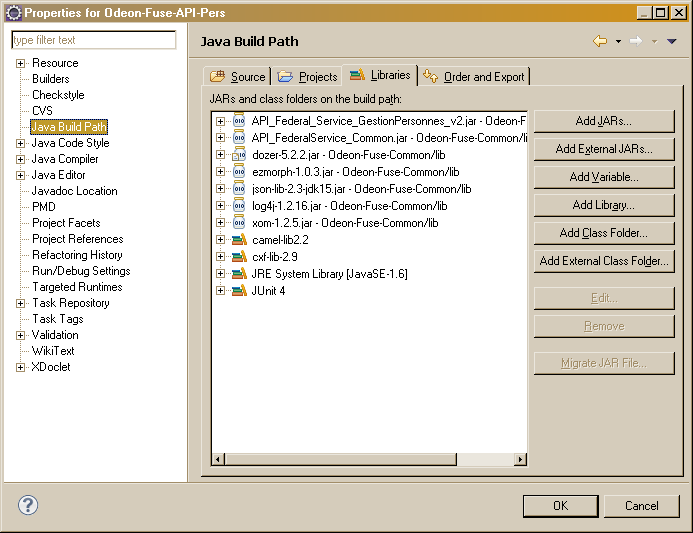Image resolution: width=693 pixels, height=533 pixels.
Task: Switch to the Projects tab
Action: tap(308, 77)
